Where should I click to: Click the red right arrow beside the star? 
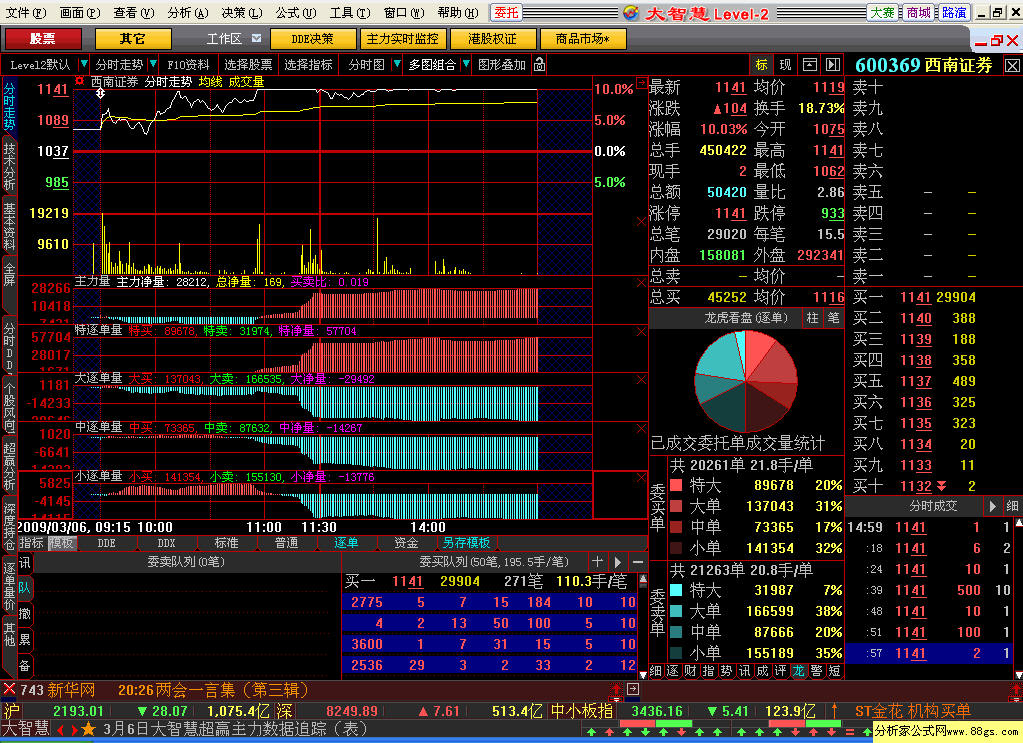click(x=76, y=729)
